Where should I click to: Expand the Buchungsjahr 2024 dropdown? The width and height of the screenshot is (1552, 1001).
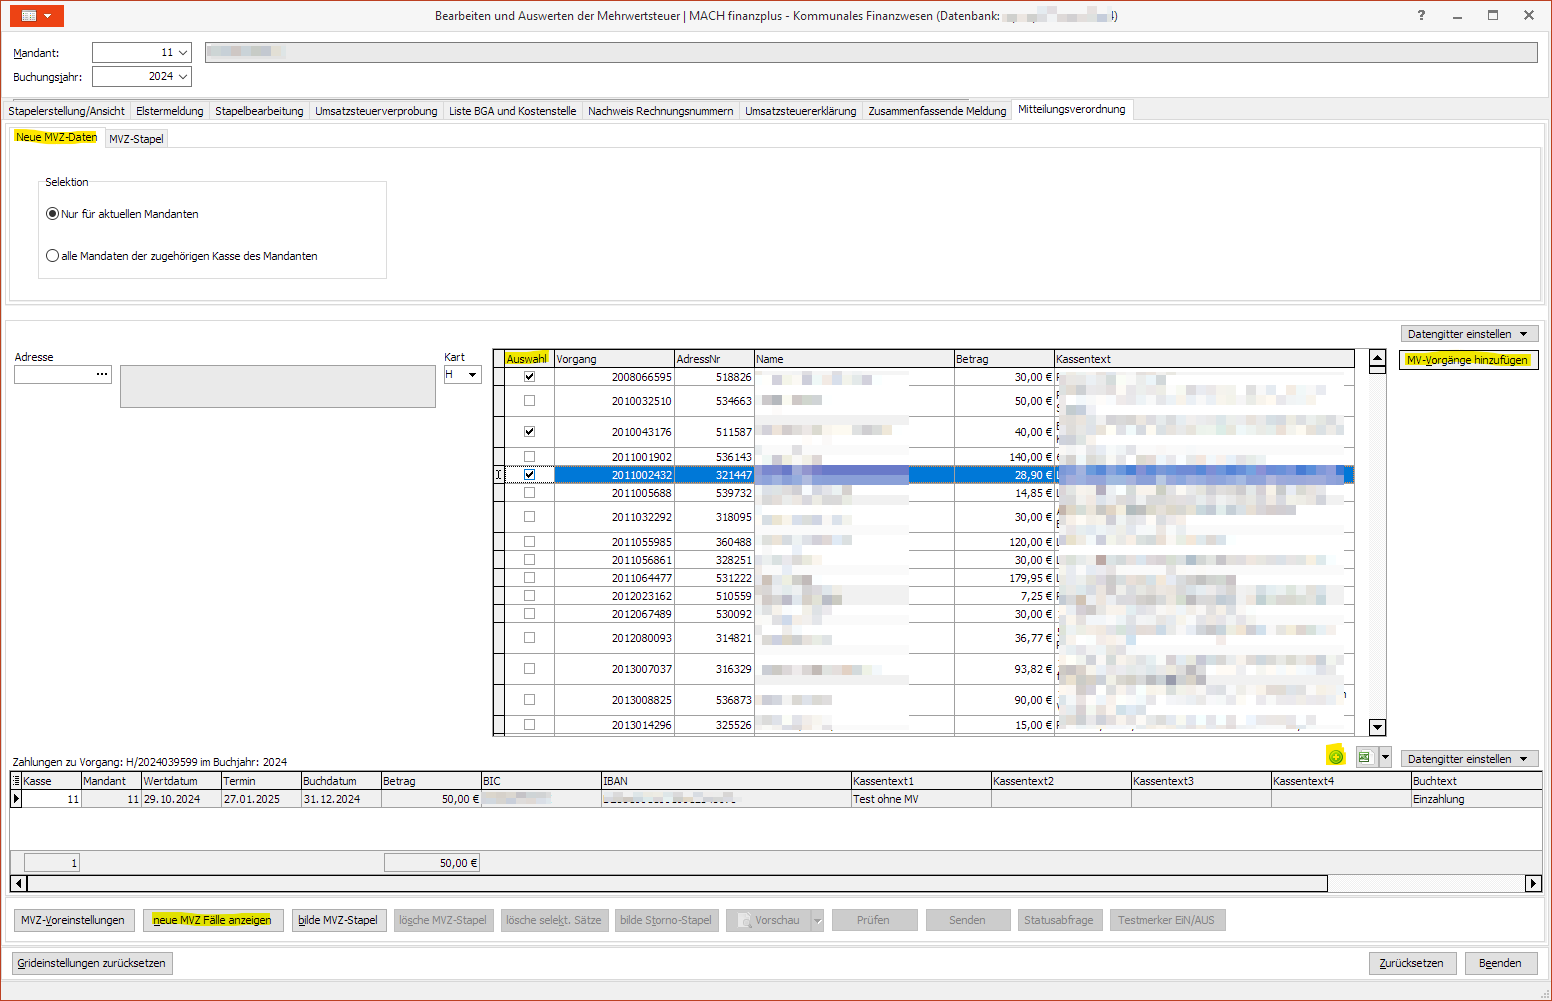coord(183,77)
